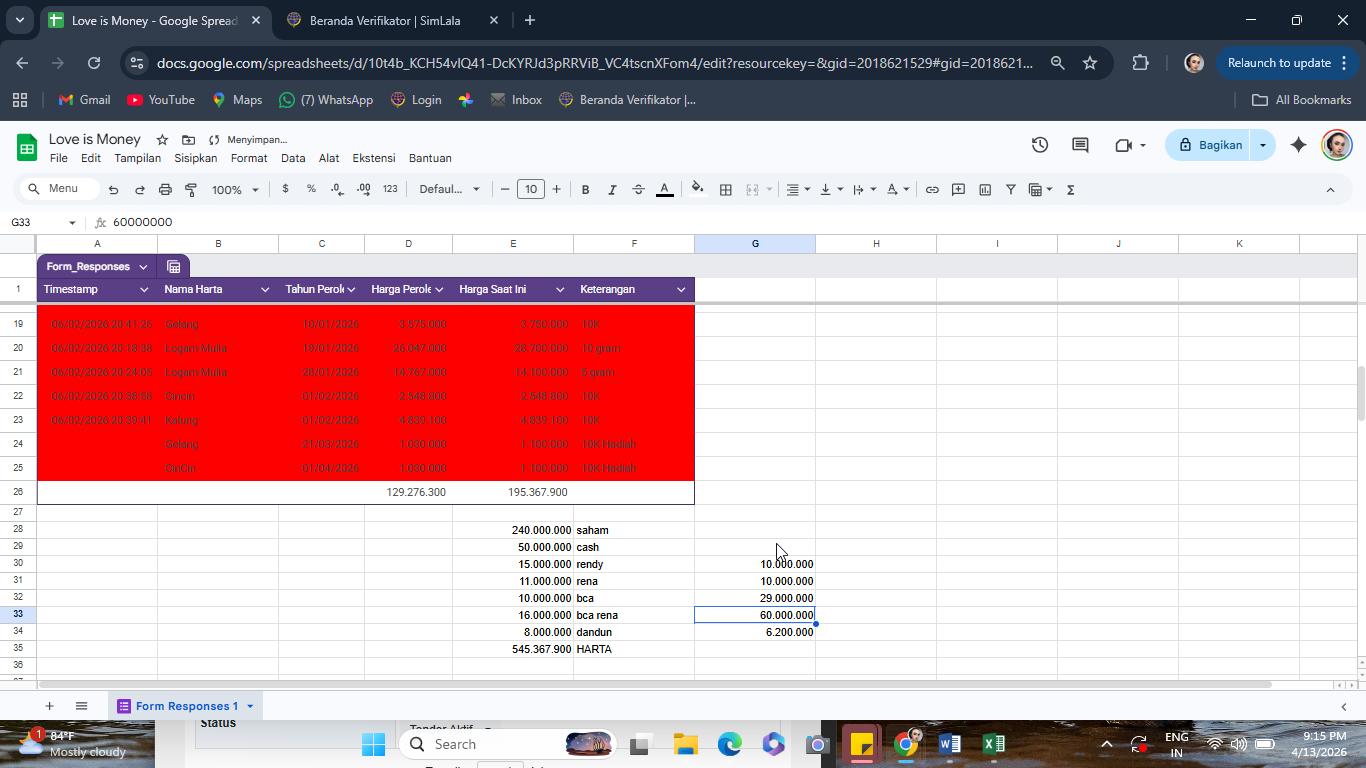Image resolution: width=1366 pixels, height=768 pixels.
Task: Open the borders tool in toolbar
Action: (726, 189)
